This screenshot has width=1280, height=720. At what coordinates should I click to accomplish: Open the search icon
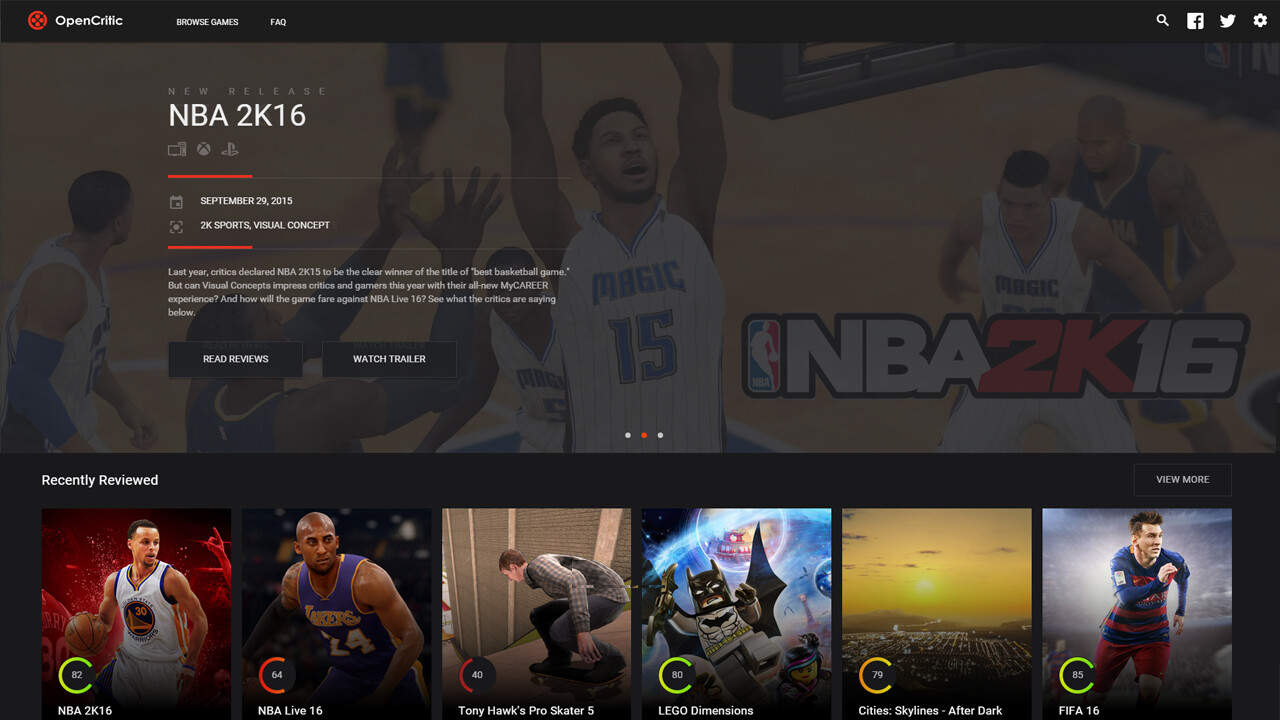pyautogui.click(x=1162, y=20)
